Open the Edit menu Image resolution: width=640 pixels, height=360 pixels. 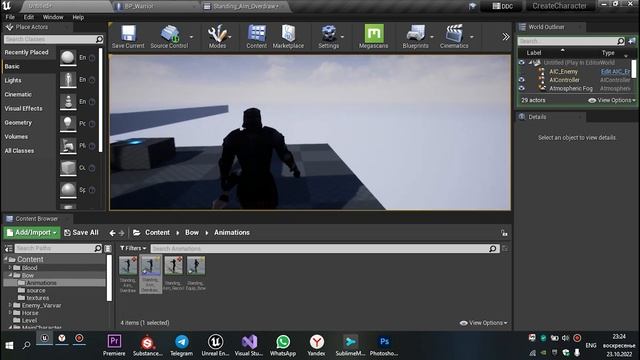point(29,17)
